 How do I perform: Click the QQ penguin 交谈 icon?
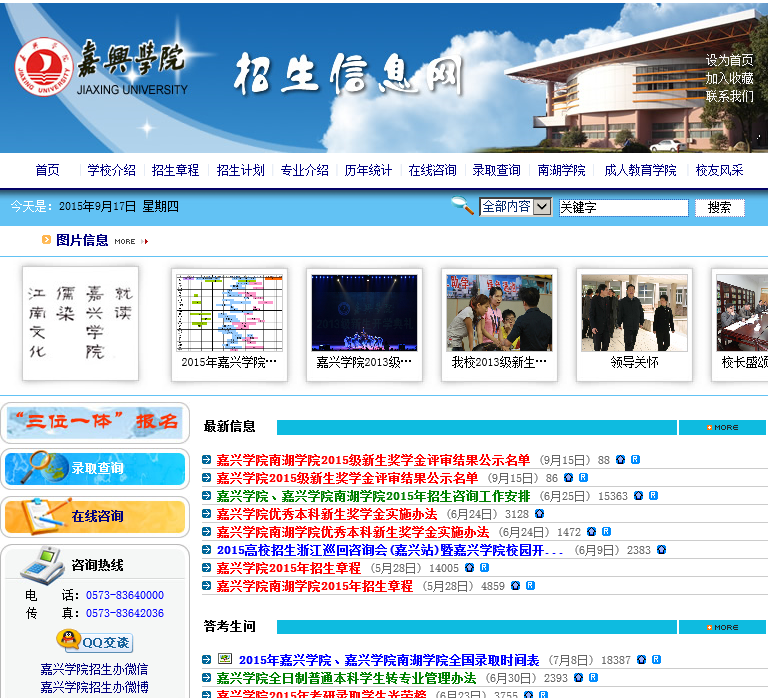95,641
